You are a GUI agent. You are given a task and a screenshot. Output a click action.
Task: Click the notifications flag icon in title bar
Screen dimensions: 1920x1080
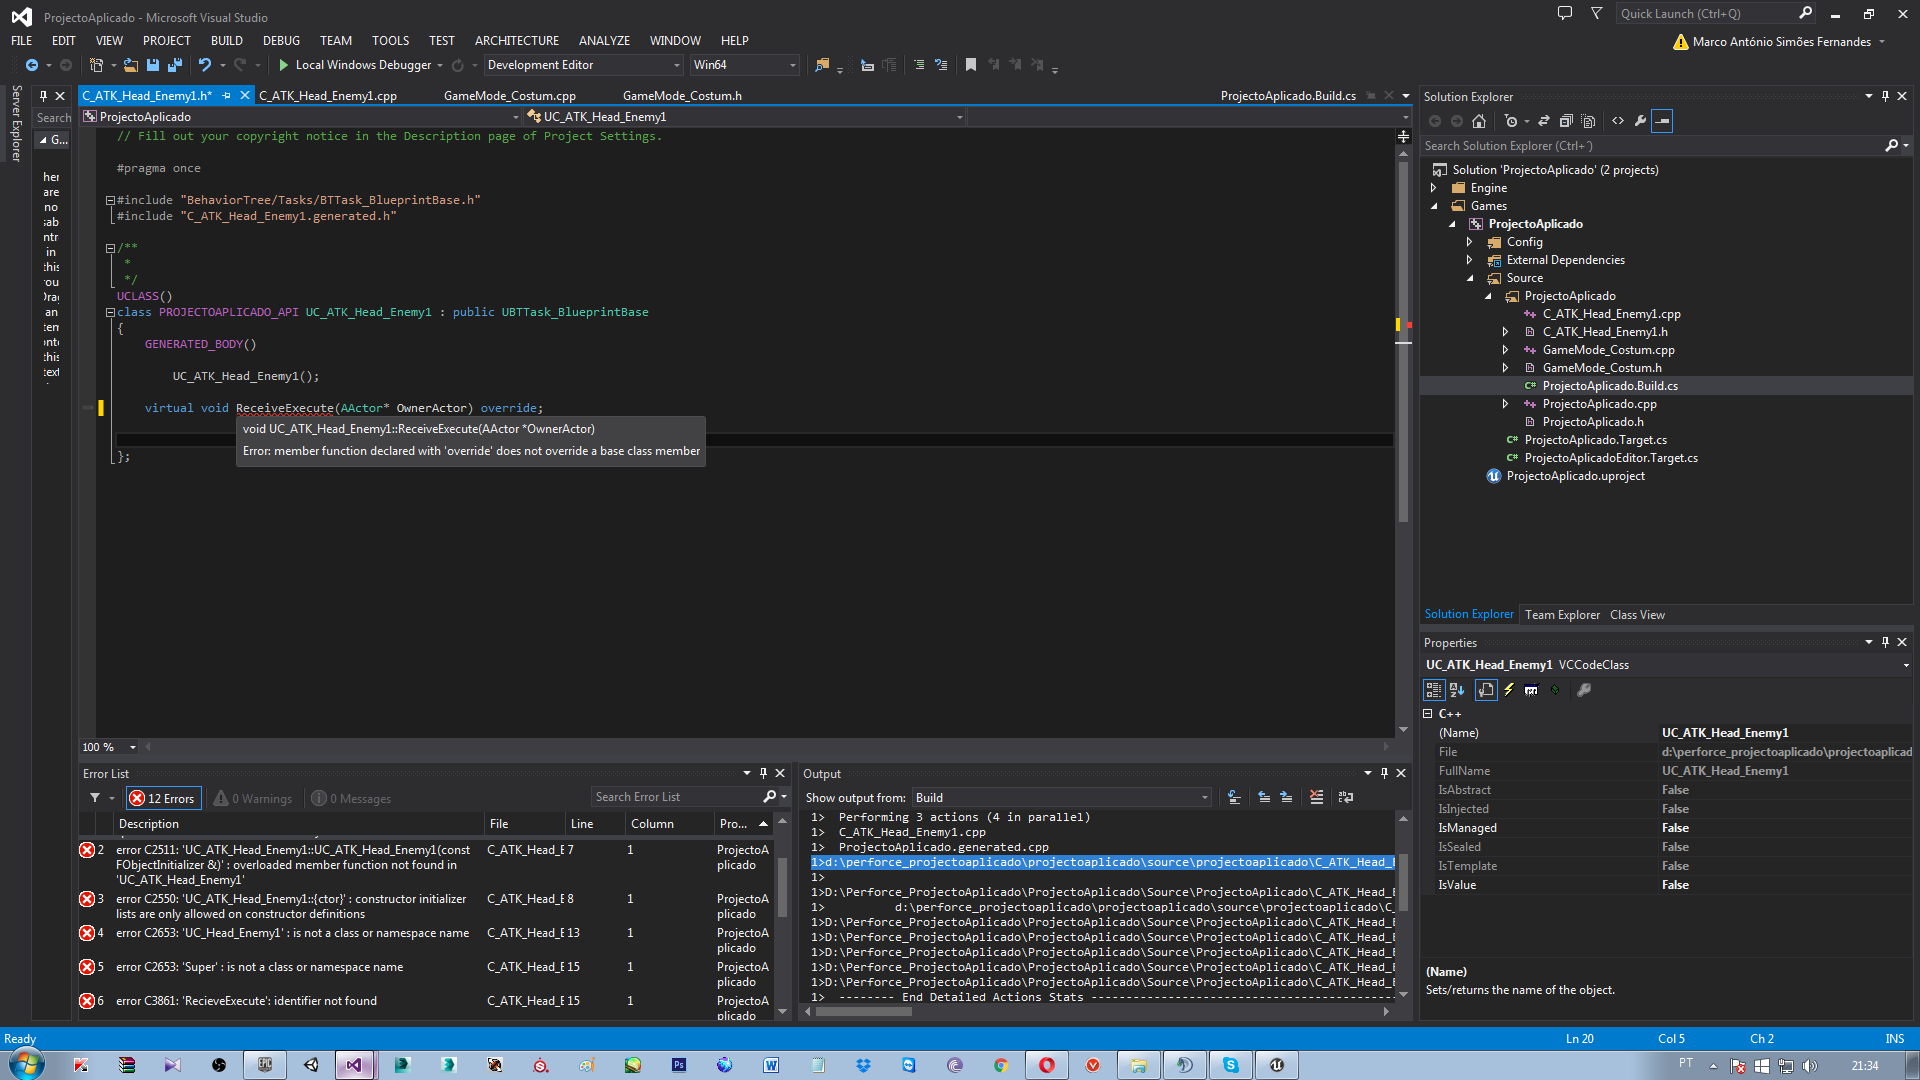coord(1597,14)
